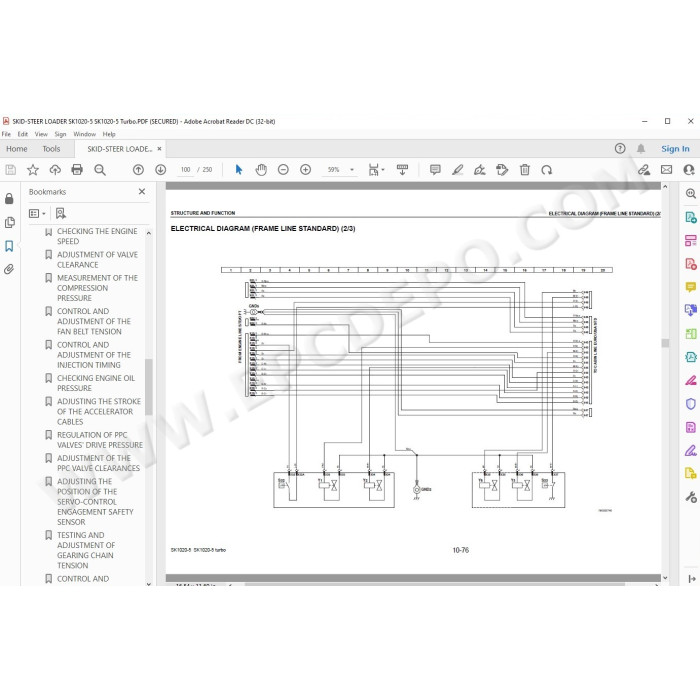
Task: Add a sticky note comment
Action: [435, 170]
